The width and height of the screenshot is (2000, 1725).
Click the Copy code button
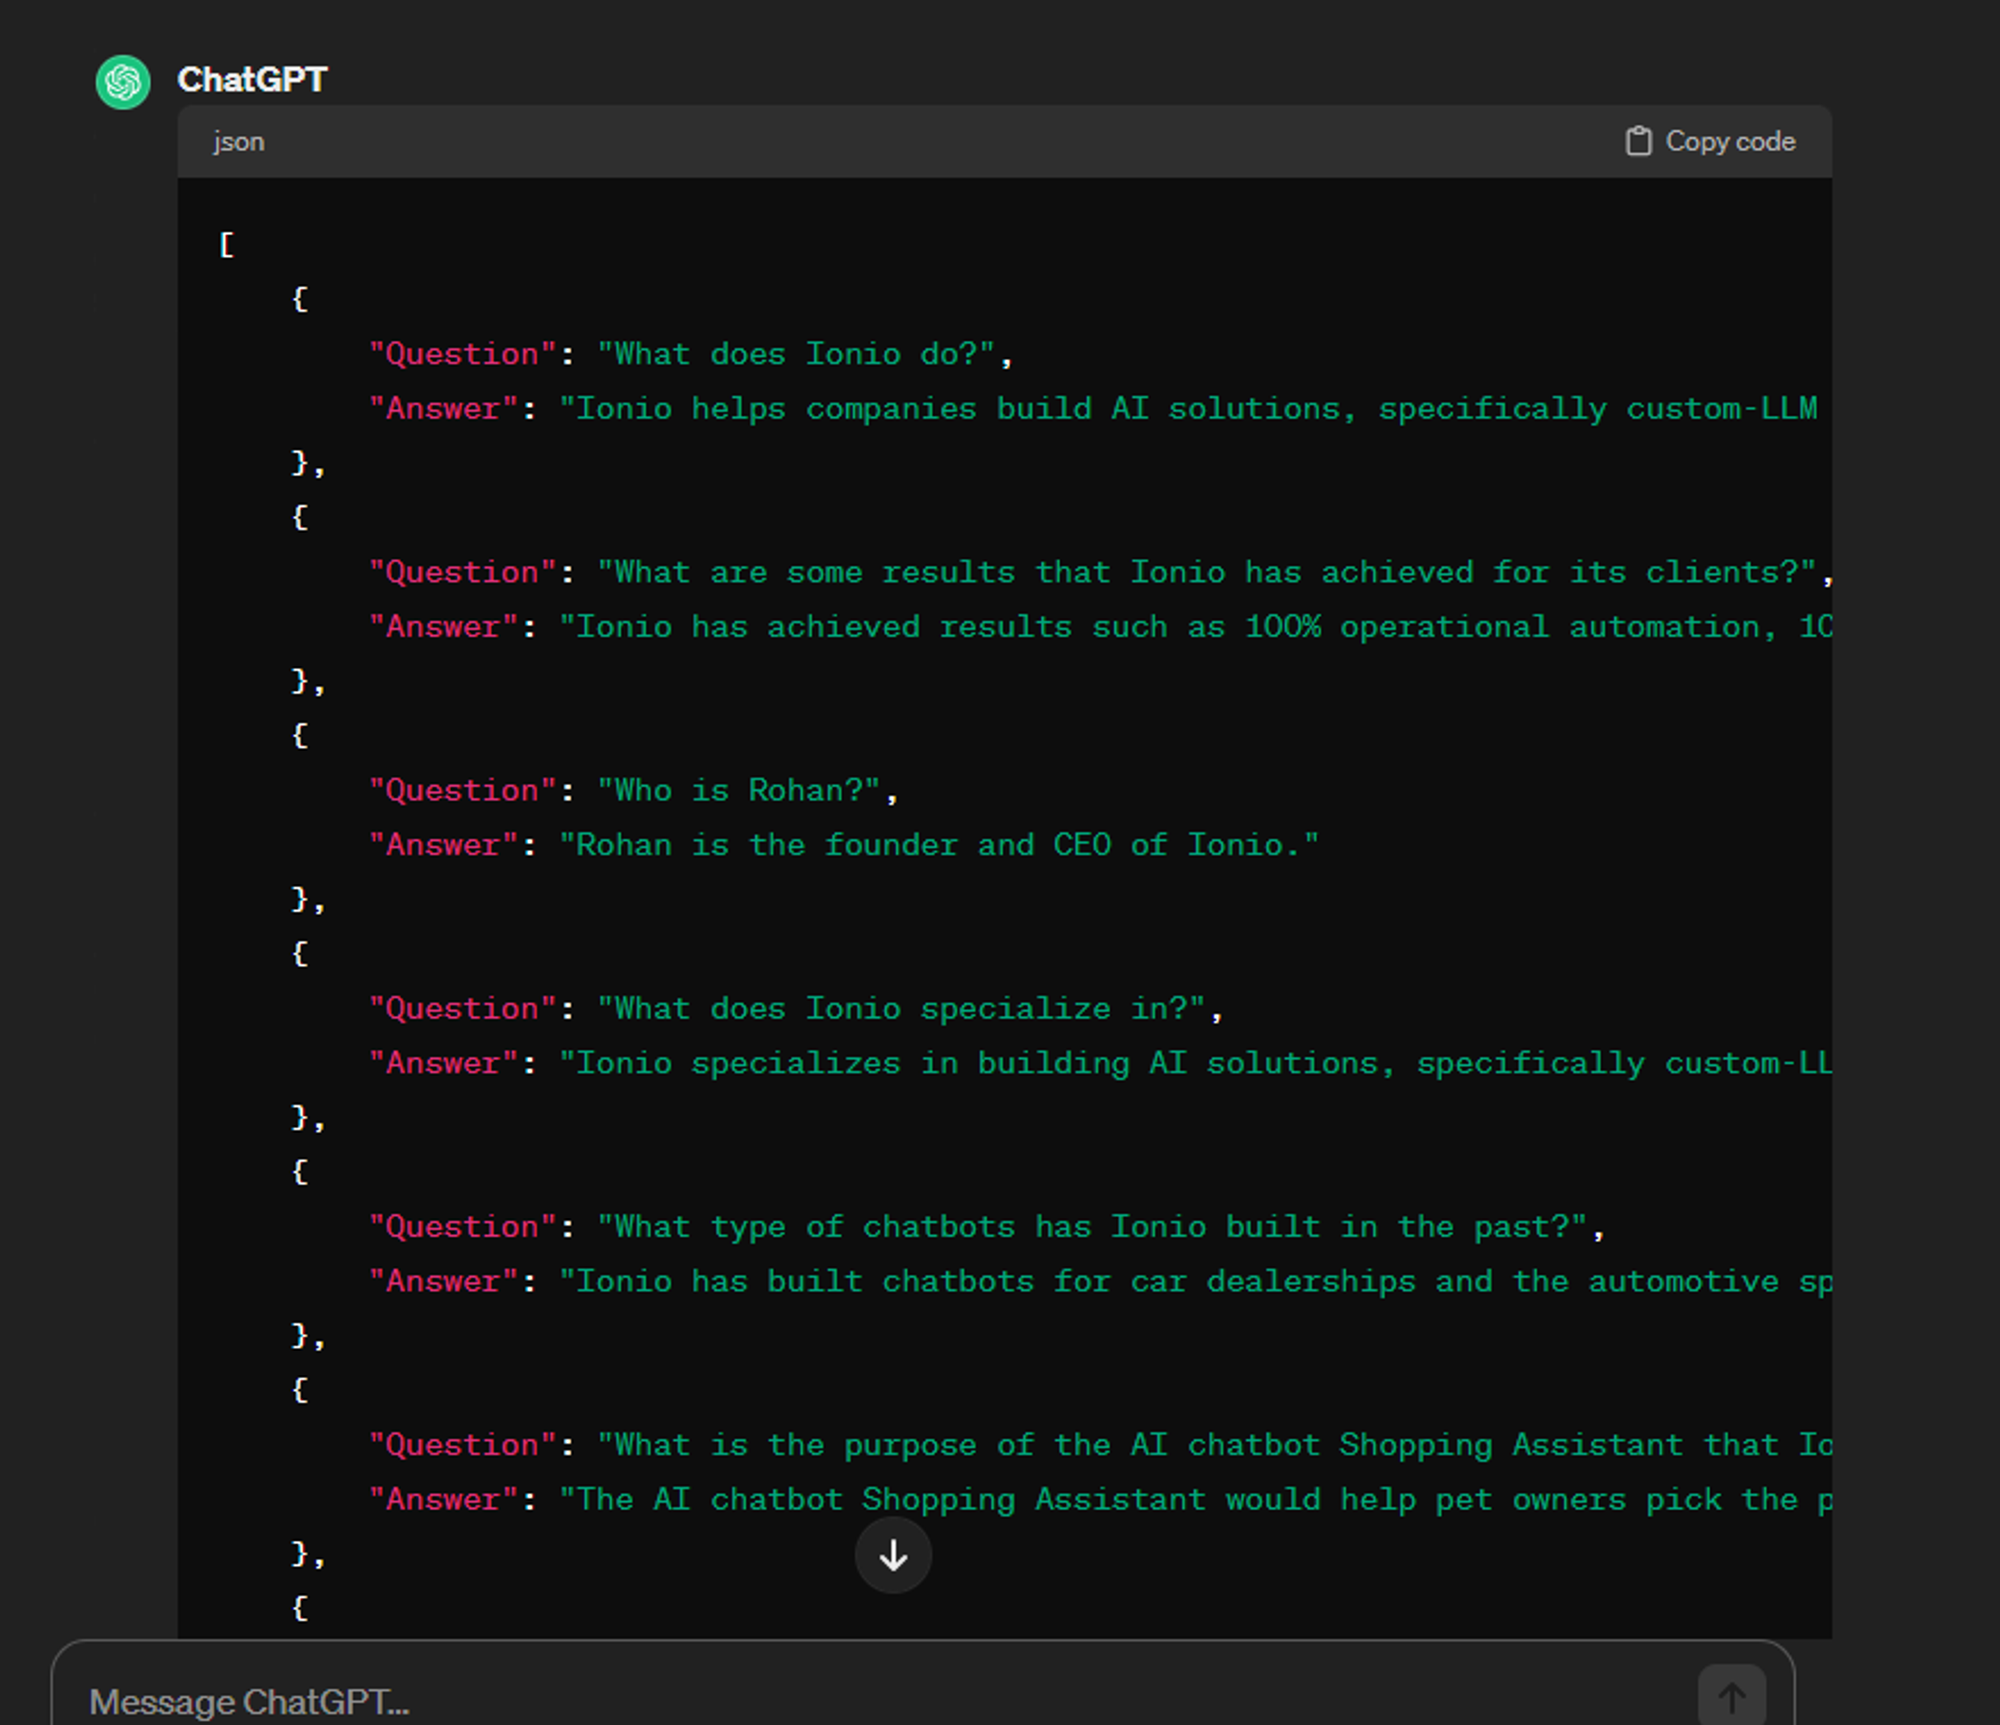(x=1710, y=142)
